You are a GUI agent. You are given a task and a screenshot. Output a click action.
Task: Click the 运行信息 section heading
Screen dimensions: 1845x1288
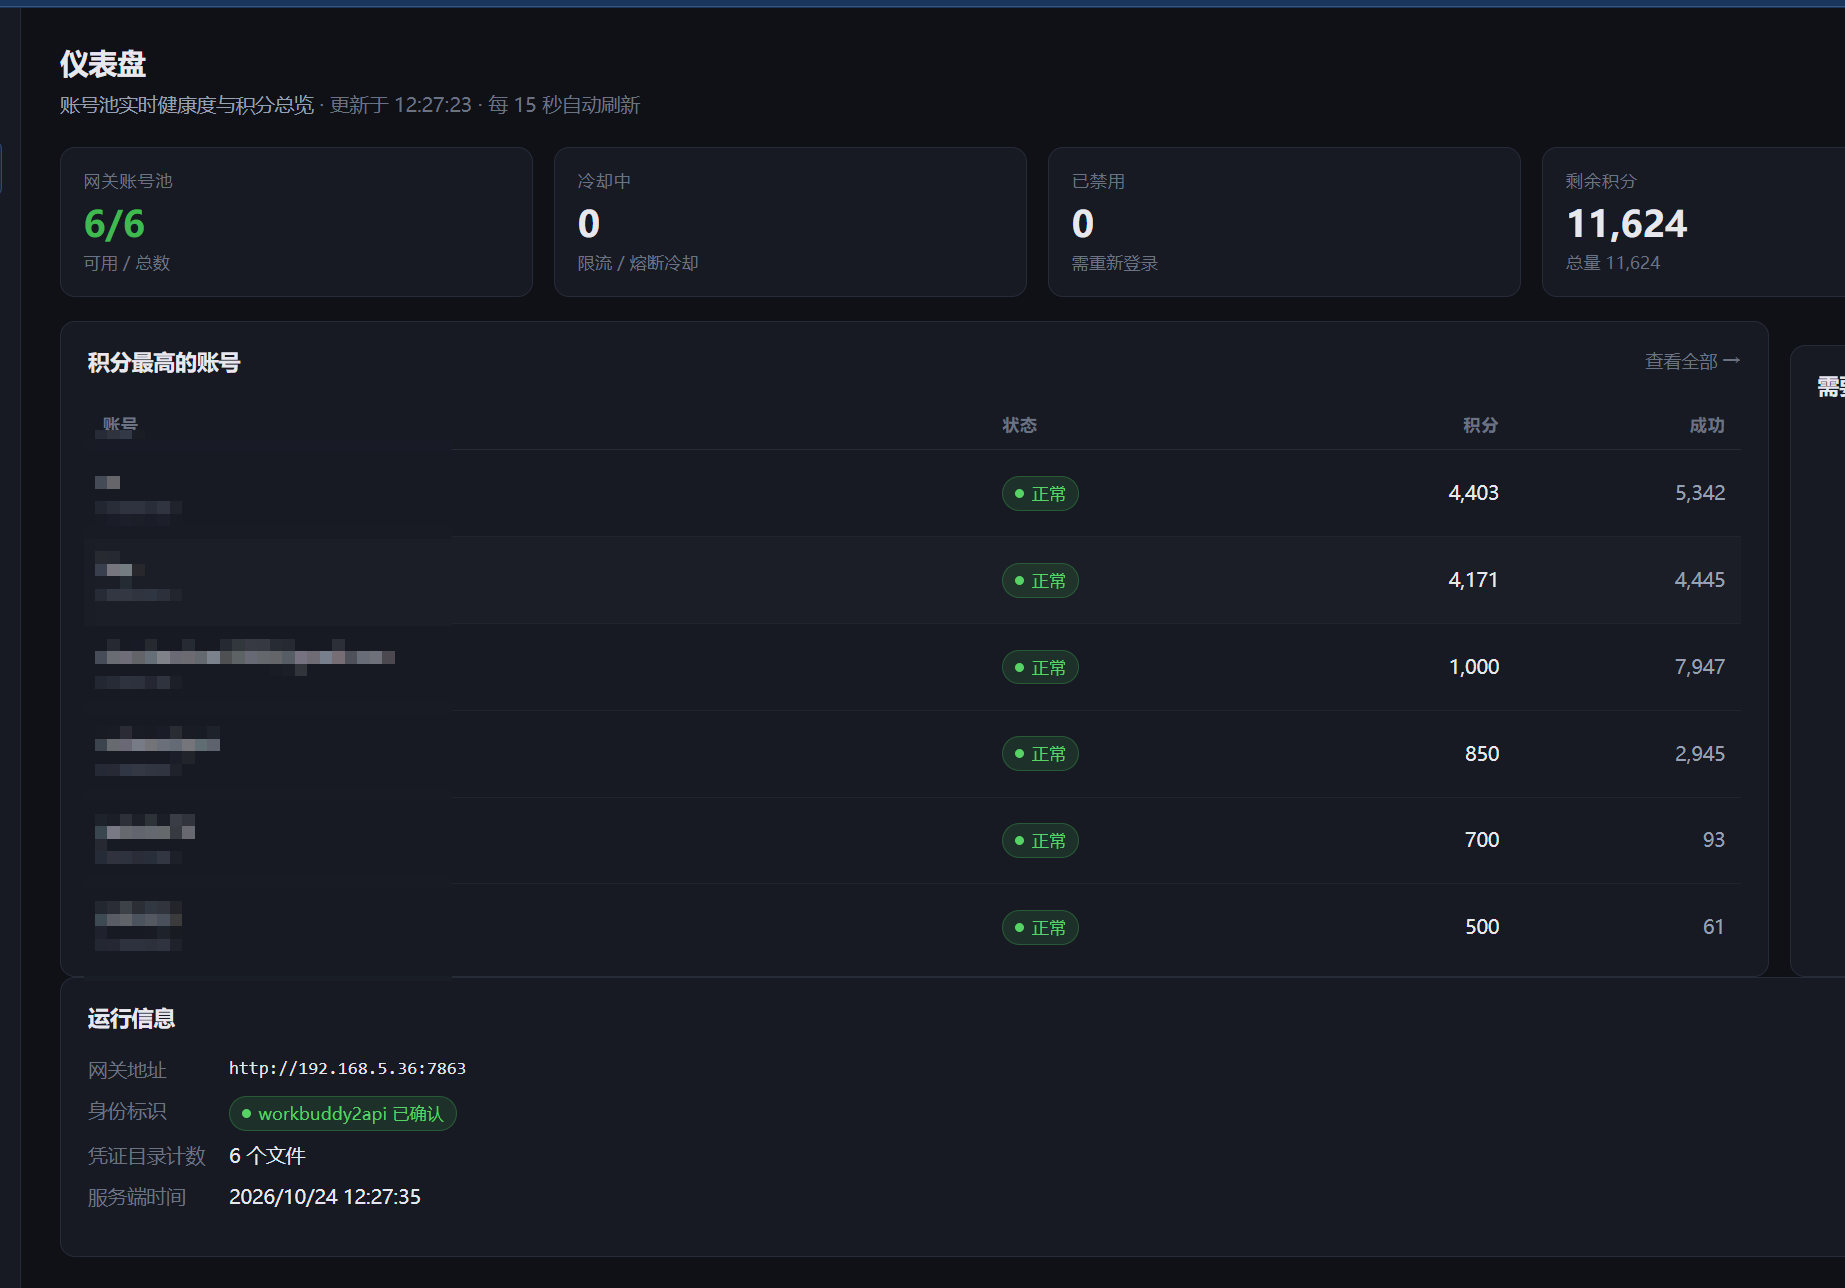click(131, 1019)
